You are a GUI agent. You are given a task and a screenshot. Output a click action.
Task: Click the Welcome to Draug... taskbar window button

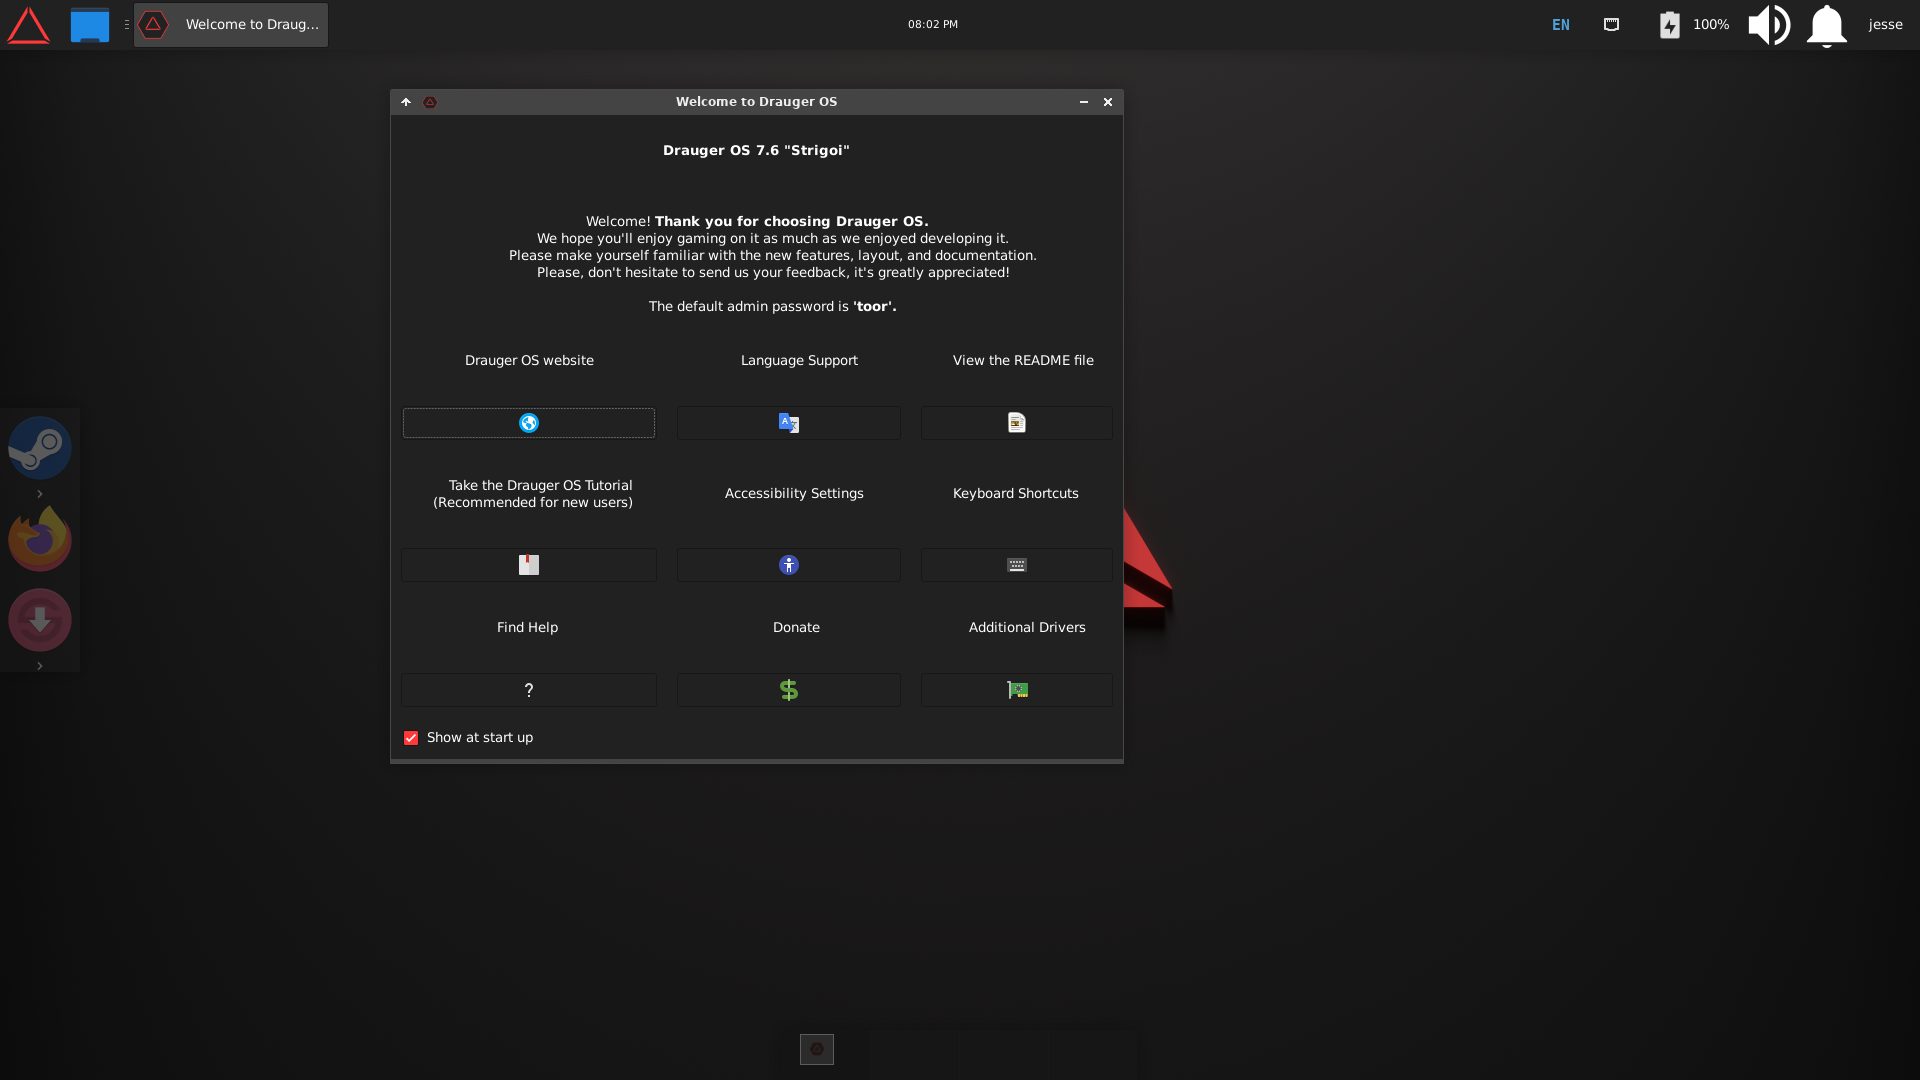coord(231,25)
